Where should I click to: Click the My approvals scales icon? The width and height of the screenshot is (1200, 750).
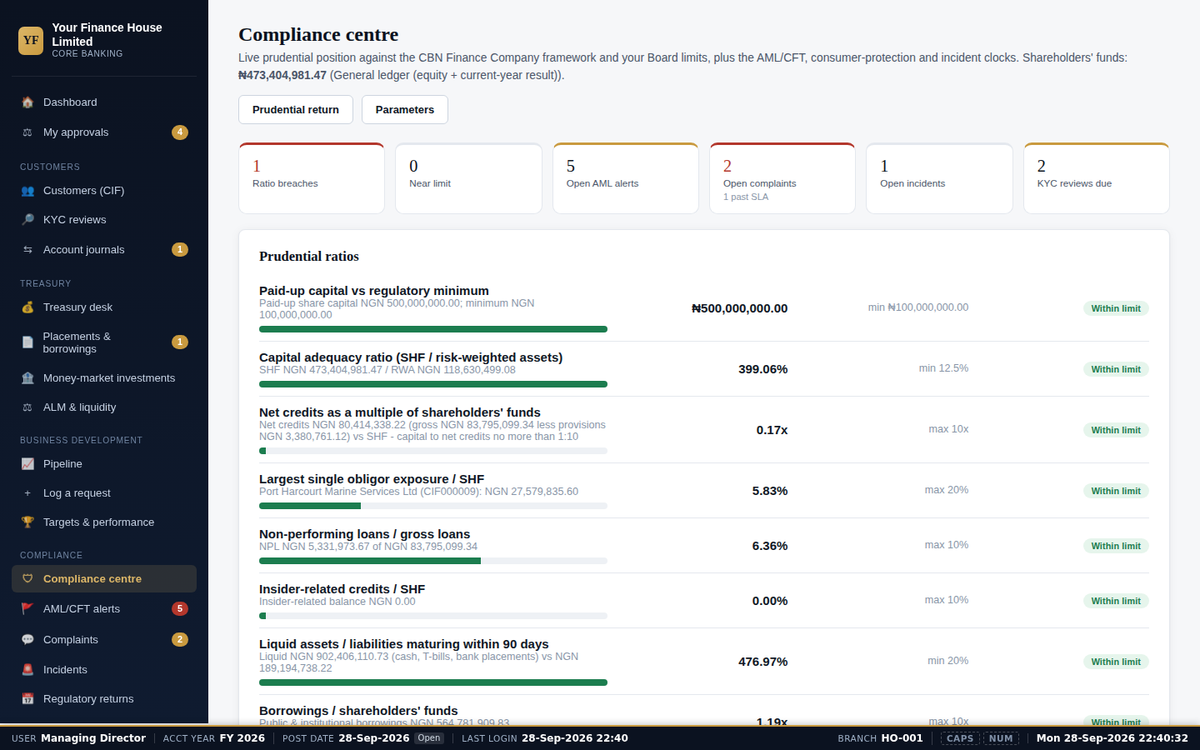28,132
